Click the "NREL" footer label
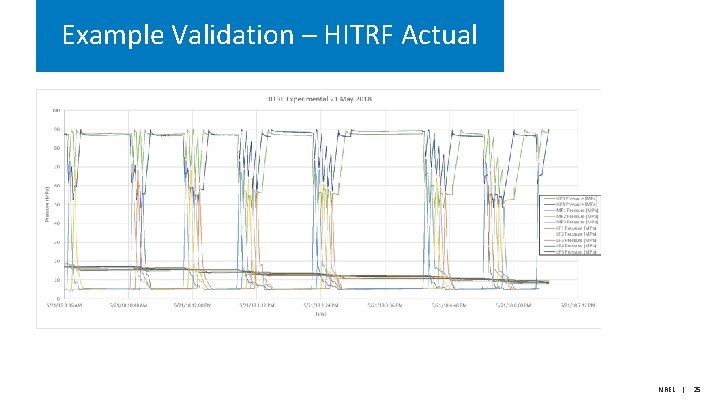The image size is (720, 405). click(x=667, y=389)
